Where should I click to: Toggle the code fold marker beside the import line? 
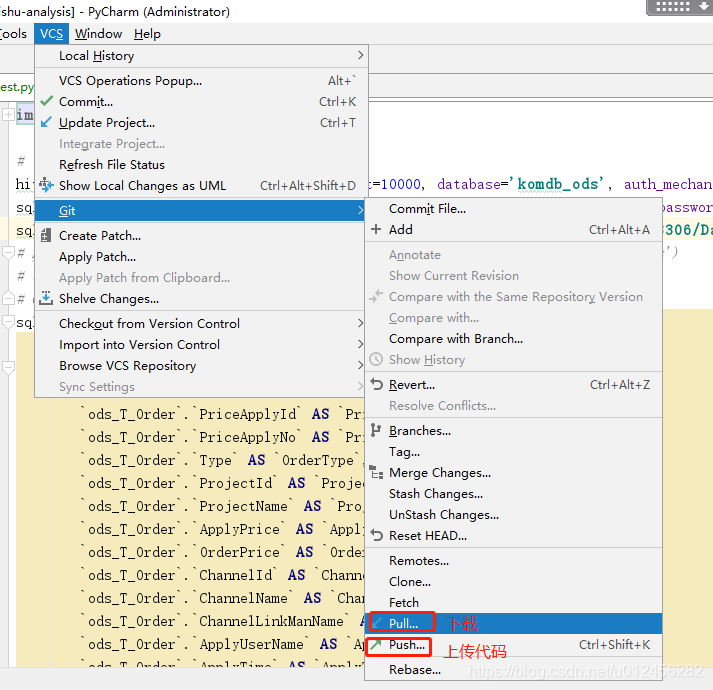click(x=8, y=115)
